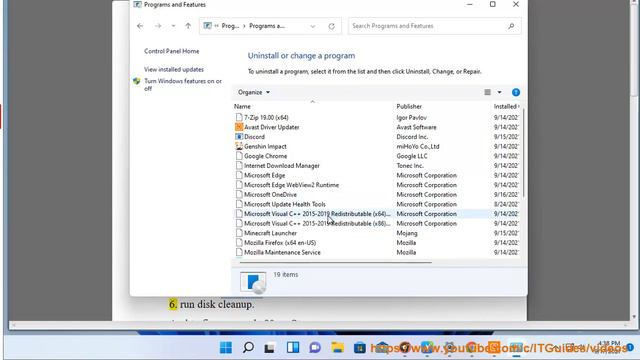Open View installed updates link
The width and height of the screenshot is (640, 360).
pyautogui.click(x=173, y=69)
